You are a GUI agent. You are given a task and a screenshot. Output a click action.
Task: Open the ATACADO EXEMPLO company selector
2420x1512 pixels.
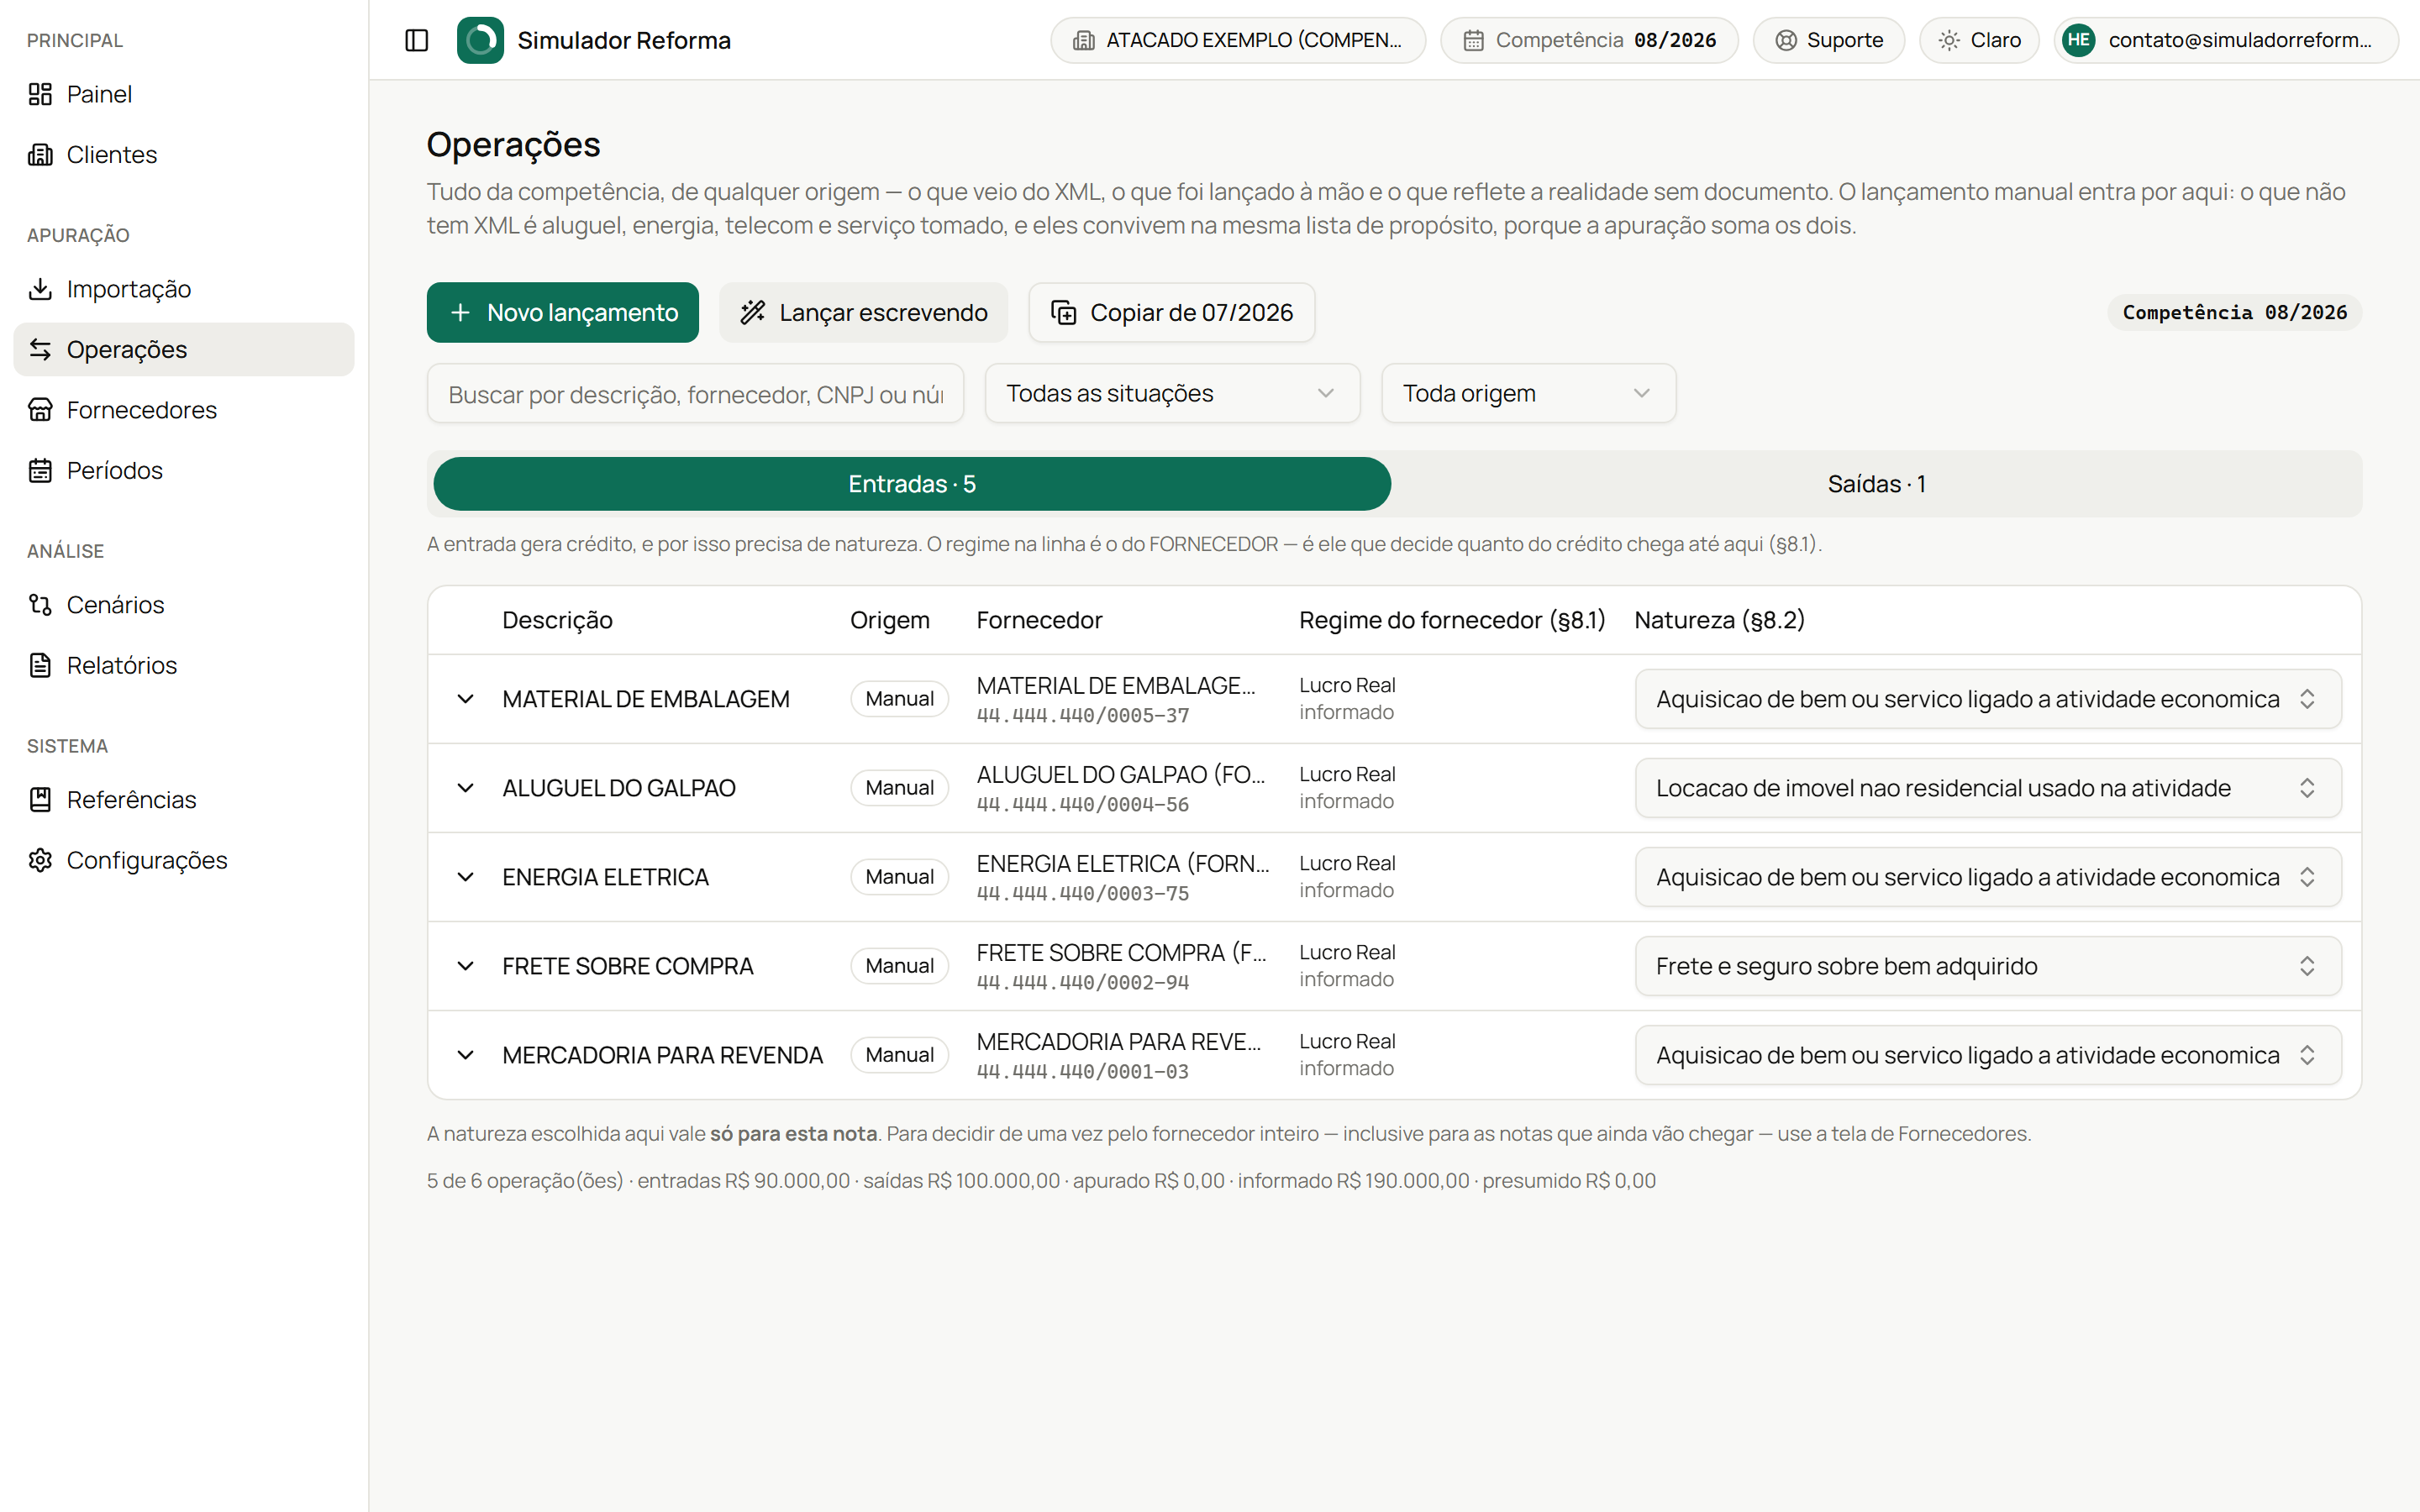1238,40
